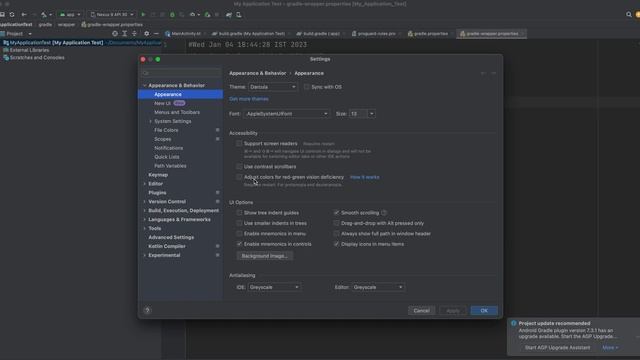Start debugging with the green bug icon
Screen dimensions: 640x360
pos(172,15)
